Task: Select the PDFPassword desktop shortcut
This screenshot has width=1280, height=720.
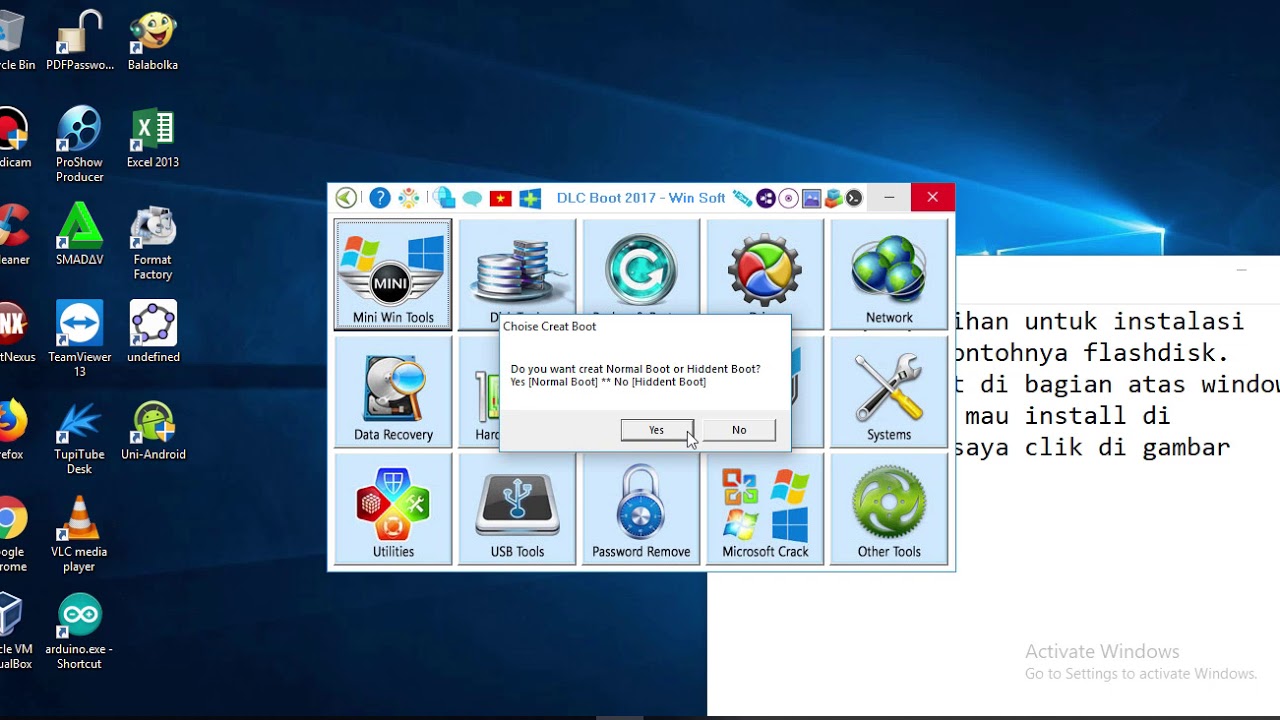Action: 80,41
